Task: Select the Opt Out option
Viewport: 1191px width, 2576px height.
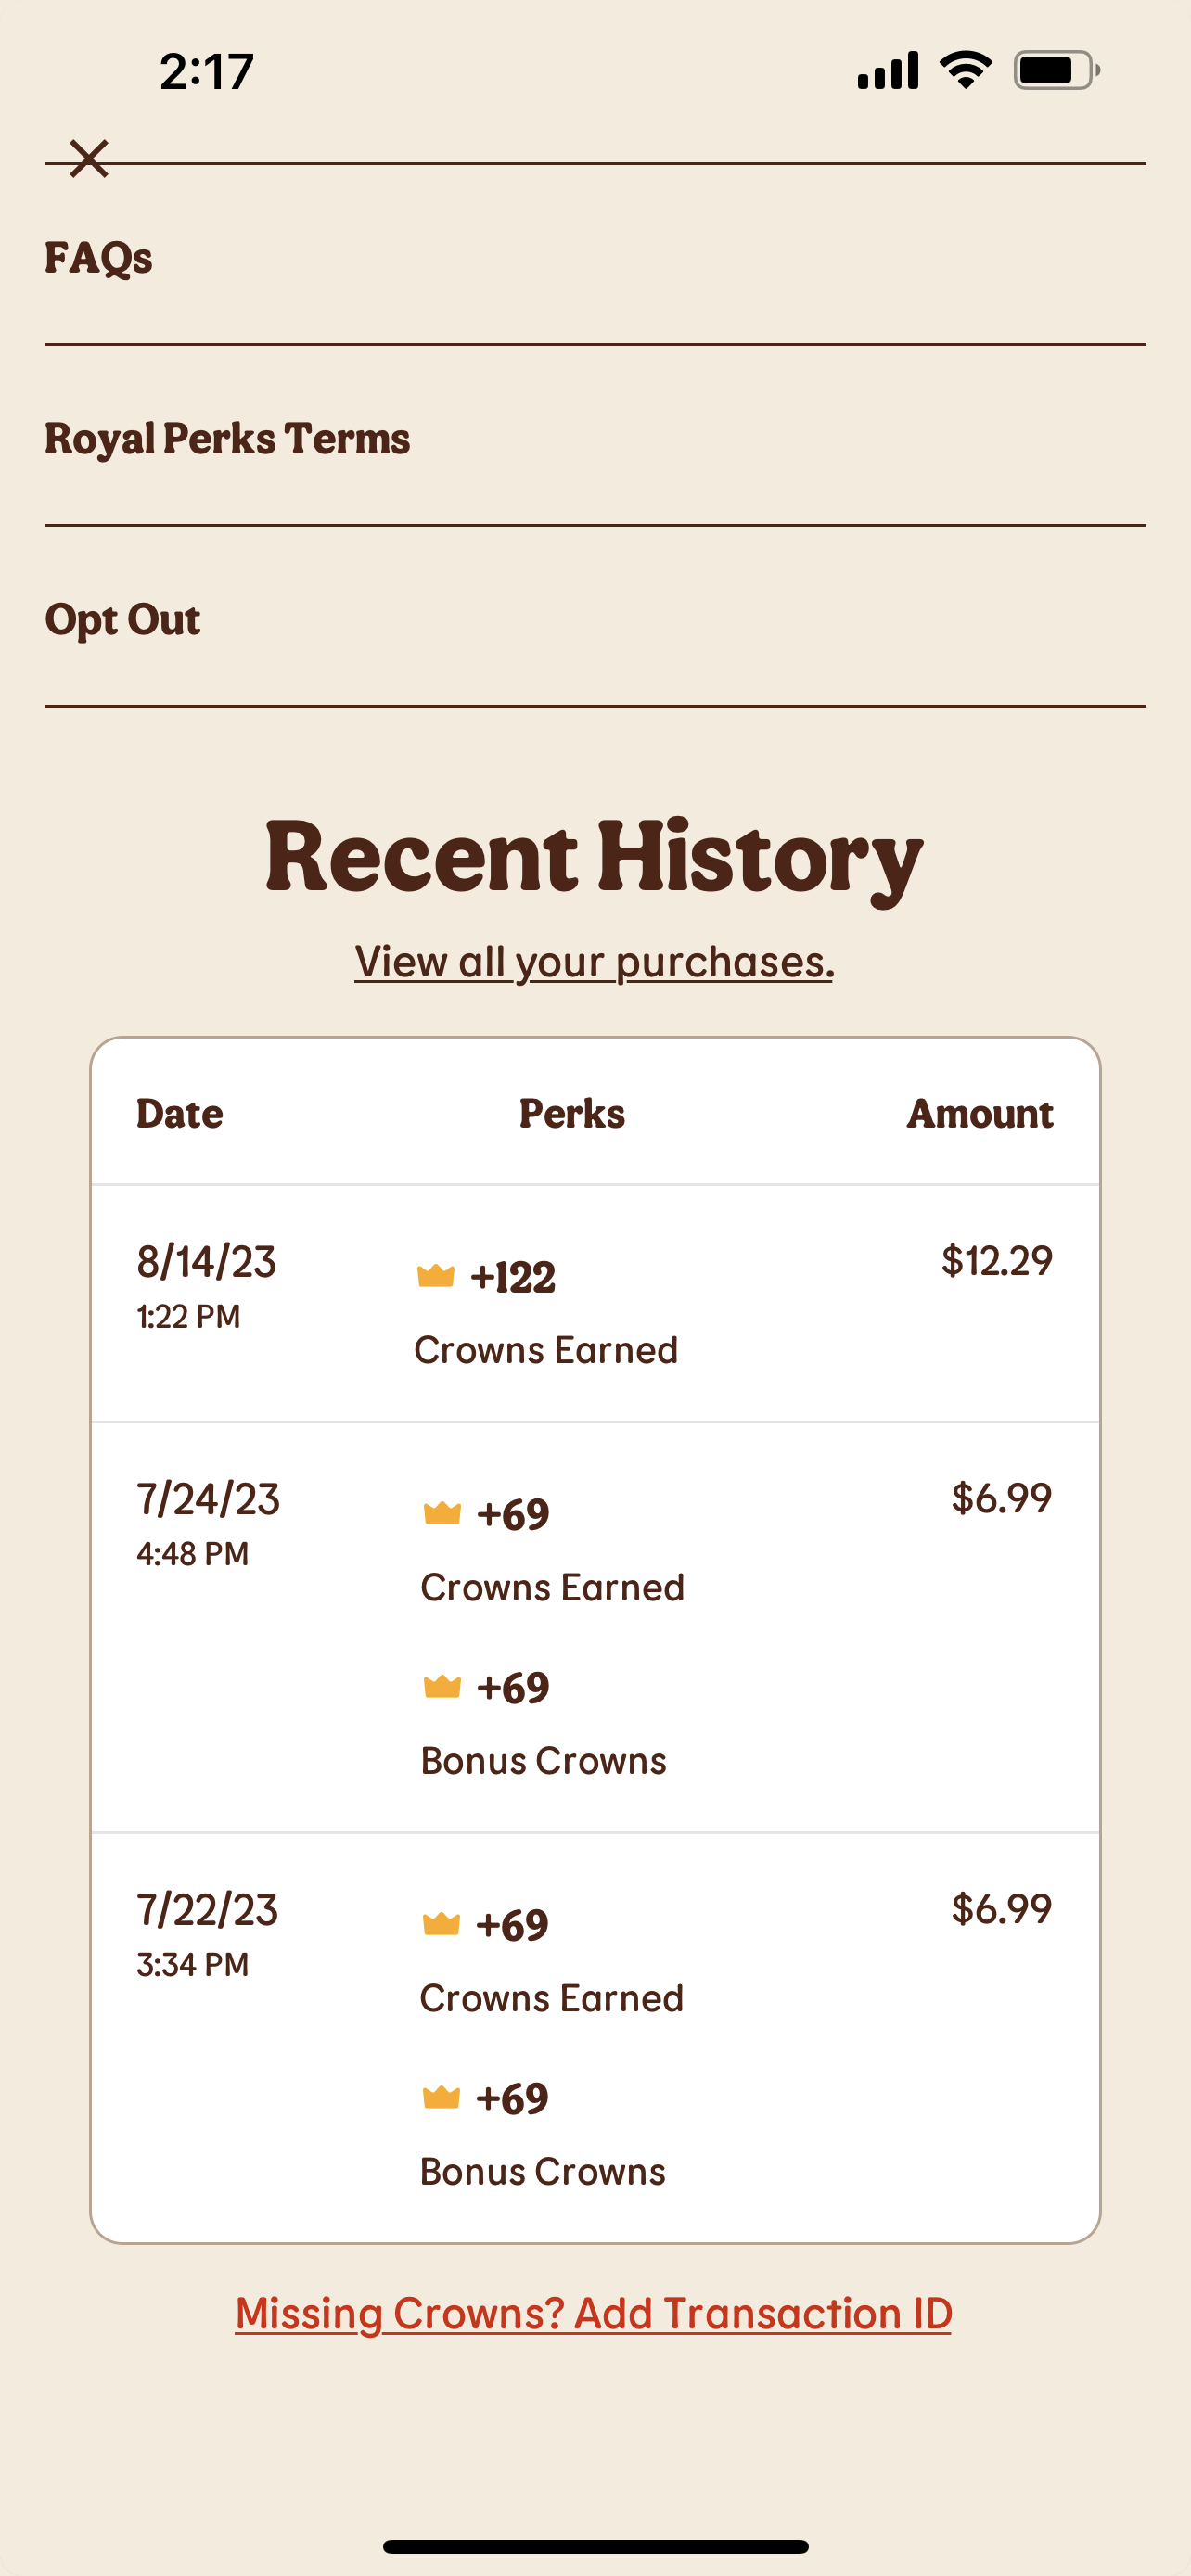Action: point(123,620)
